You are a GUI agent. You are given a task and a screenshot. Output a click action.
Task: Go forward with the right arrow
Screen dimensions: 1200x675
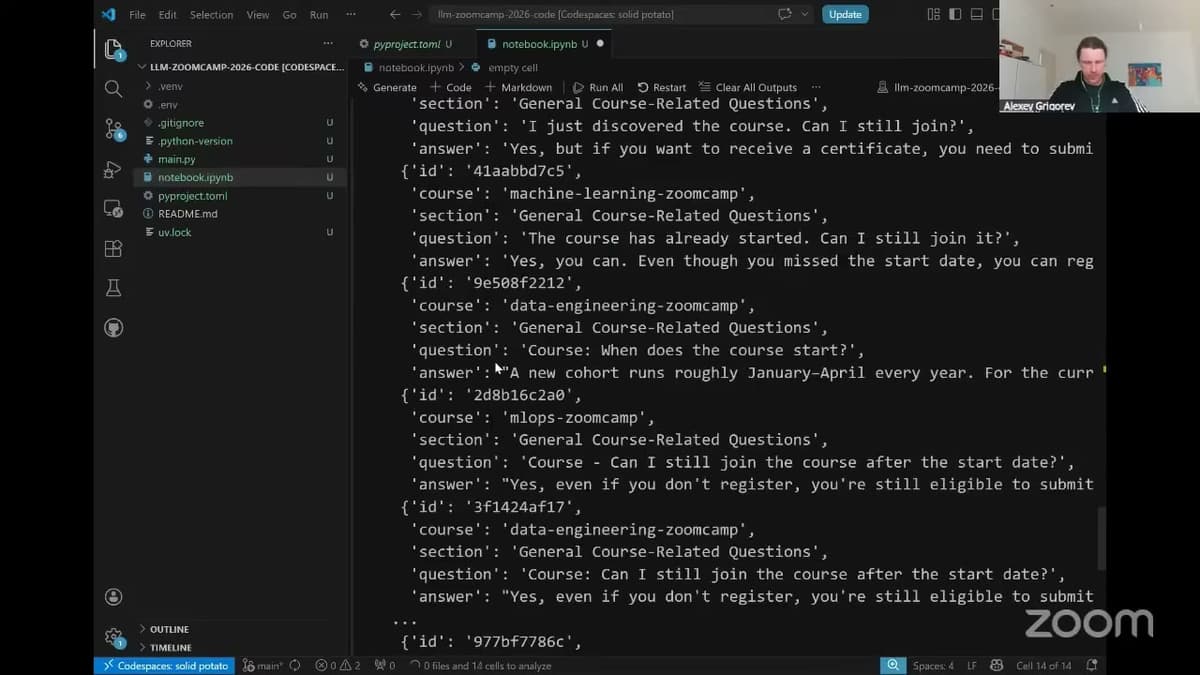tap(416, 14)
